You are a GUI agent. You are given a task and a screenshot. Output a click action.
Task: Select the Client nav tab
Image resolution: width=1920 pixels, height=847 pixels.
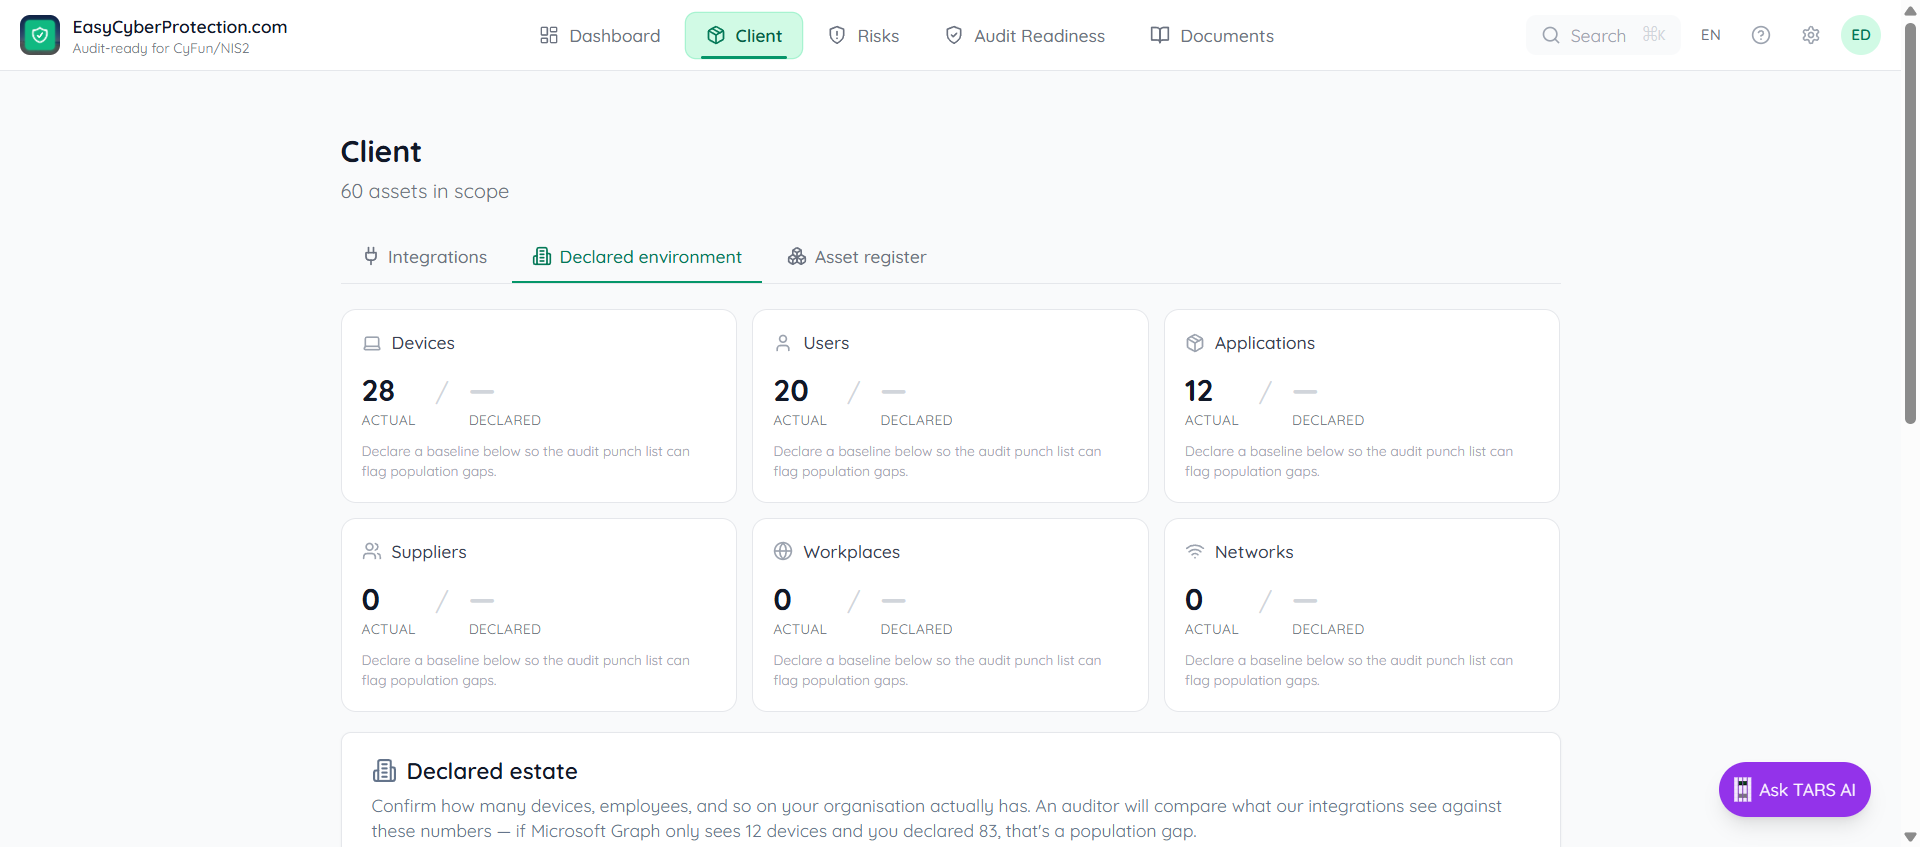click(x=744, y=36)
